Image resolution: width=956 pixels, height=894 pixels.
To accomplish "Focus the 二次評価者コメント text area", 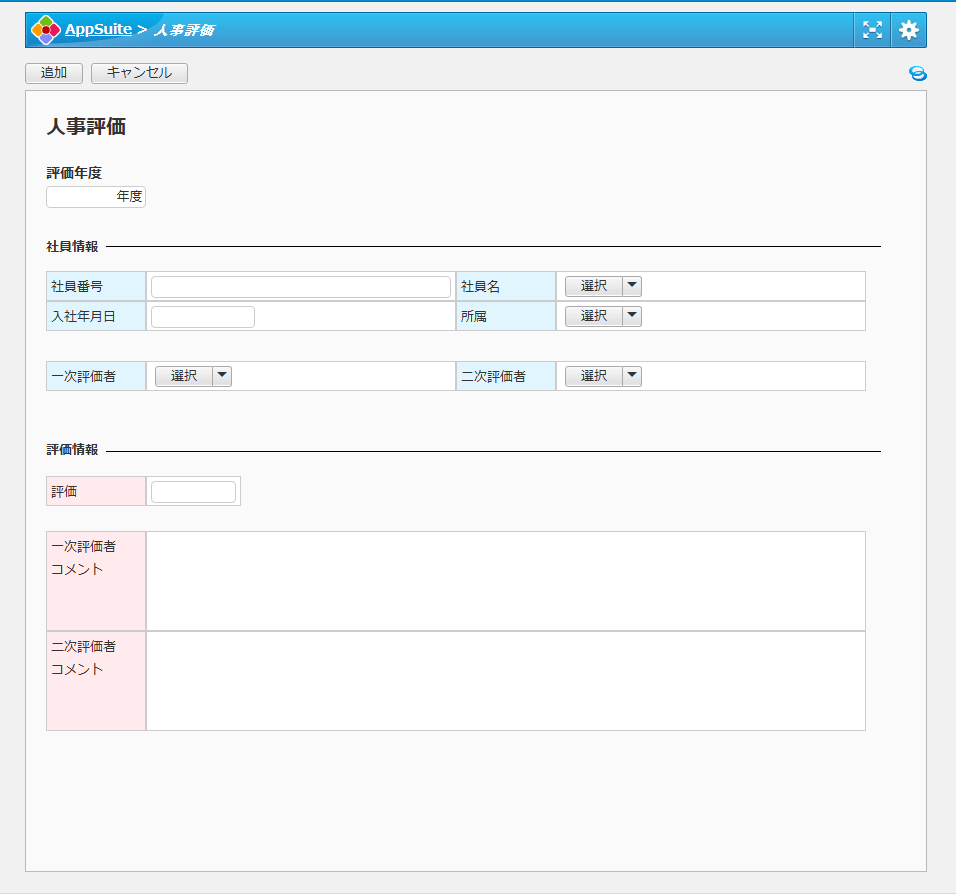I will (505, 681).
